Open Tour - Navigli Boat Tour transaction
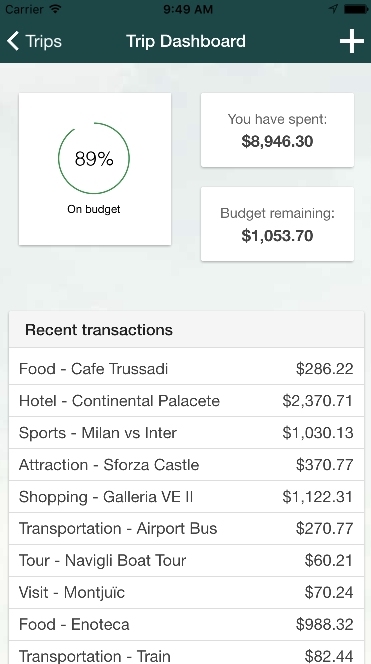This screenshot has width=371, height=664. click(x=186, y=561)
